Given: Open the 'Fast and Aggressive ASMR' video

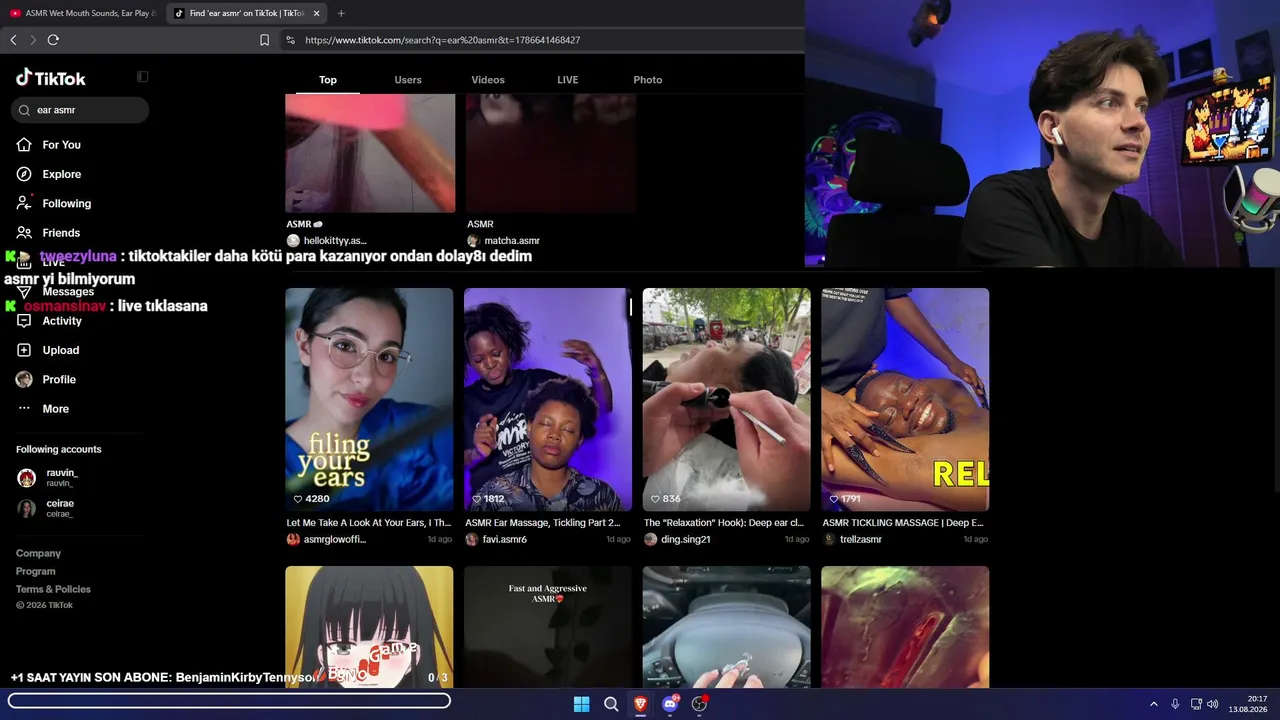Looking at the screenshot, I should pyautogui.click(x=548, y=627).
